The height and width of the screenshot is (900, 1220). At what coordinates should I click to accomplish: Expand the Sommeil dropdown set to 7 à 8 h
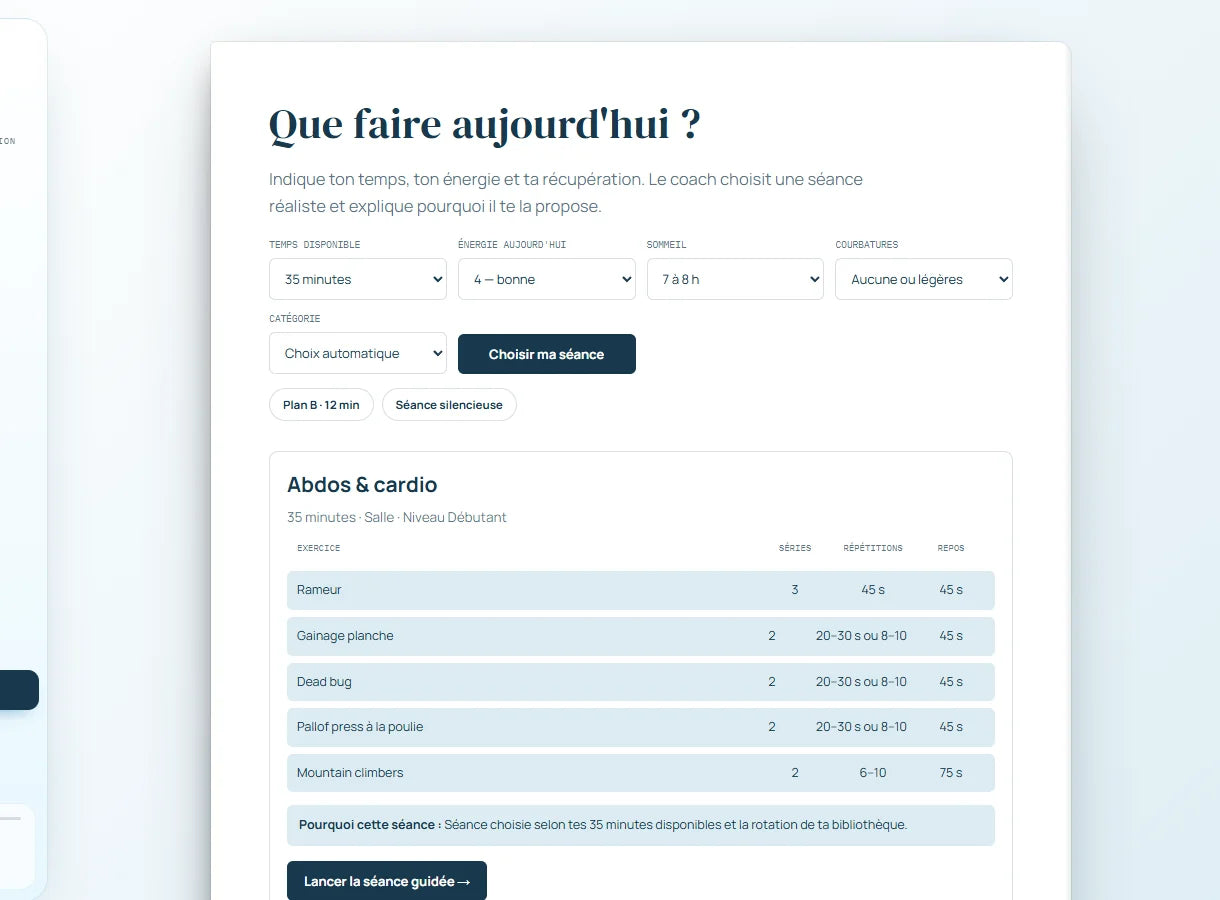click(735, 279)
